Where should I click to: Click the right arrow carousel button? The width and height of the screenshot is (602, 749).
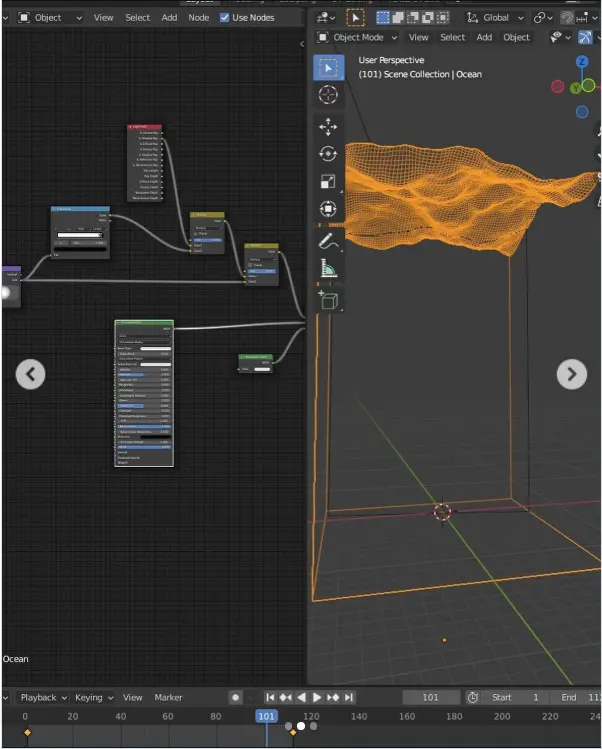pos(571,374)
